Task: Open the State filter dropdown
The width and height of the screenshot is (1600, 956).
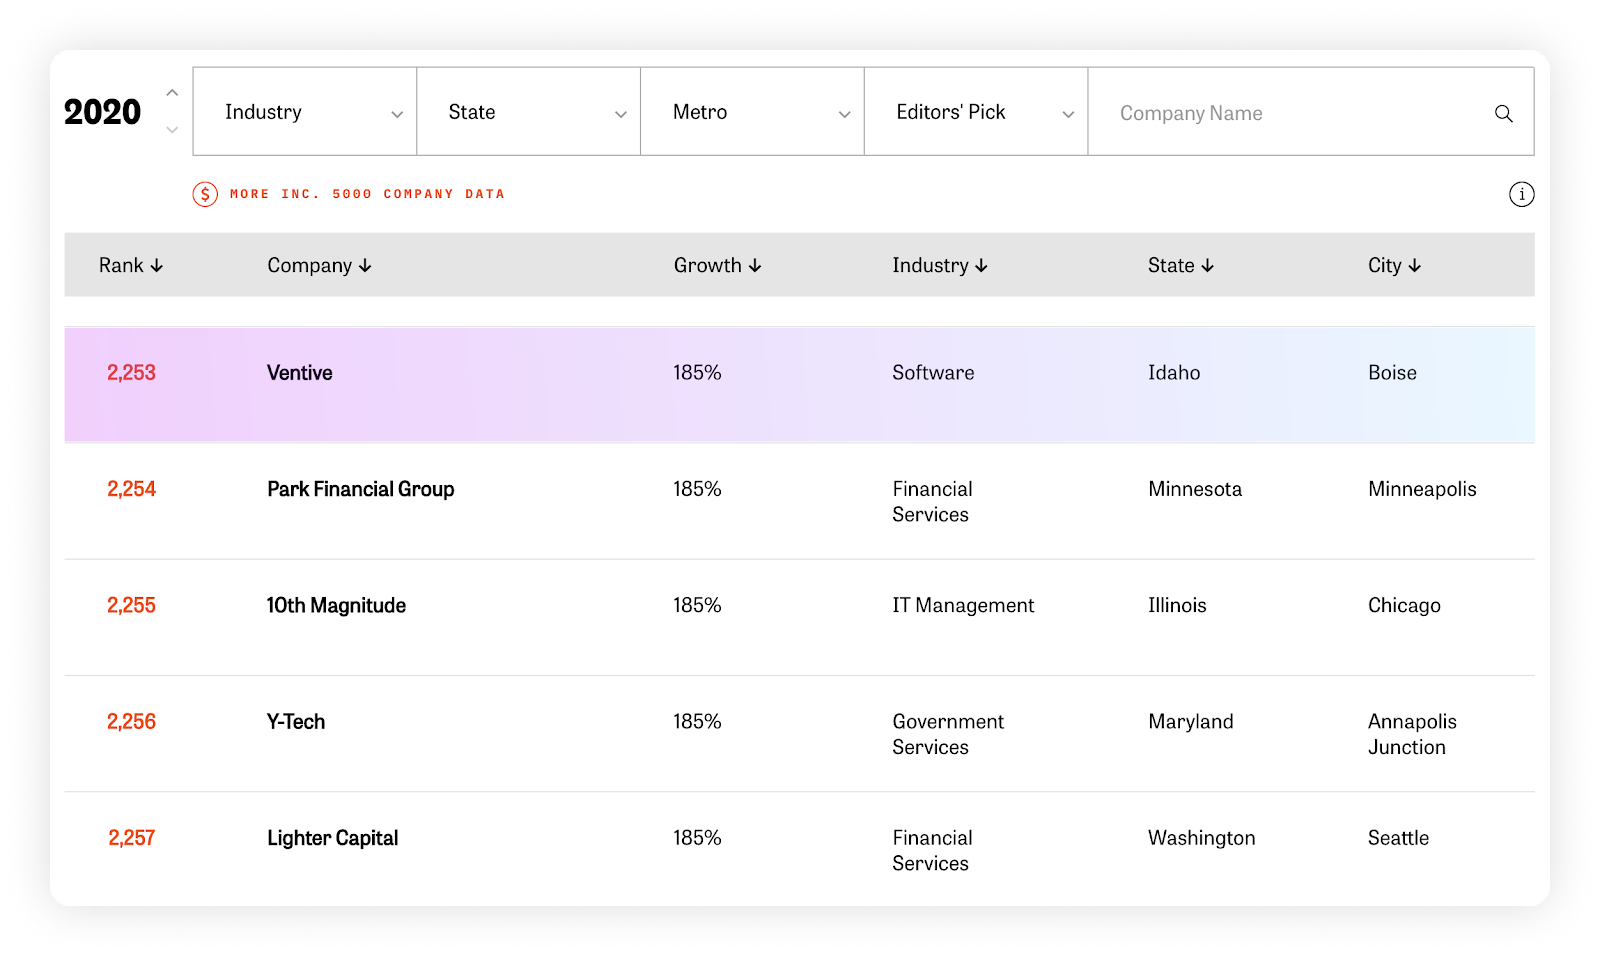Action: [528, 112]
